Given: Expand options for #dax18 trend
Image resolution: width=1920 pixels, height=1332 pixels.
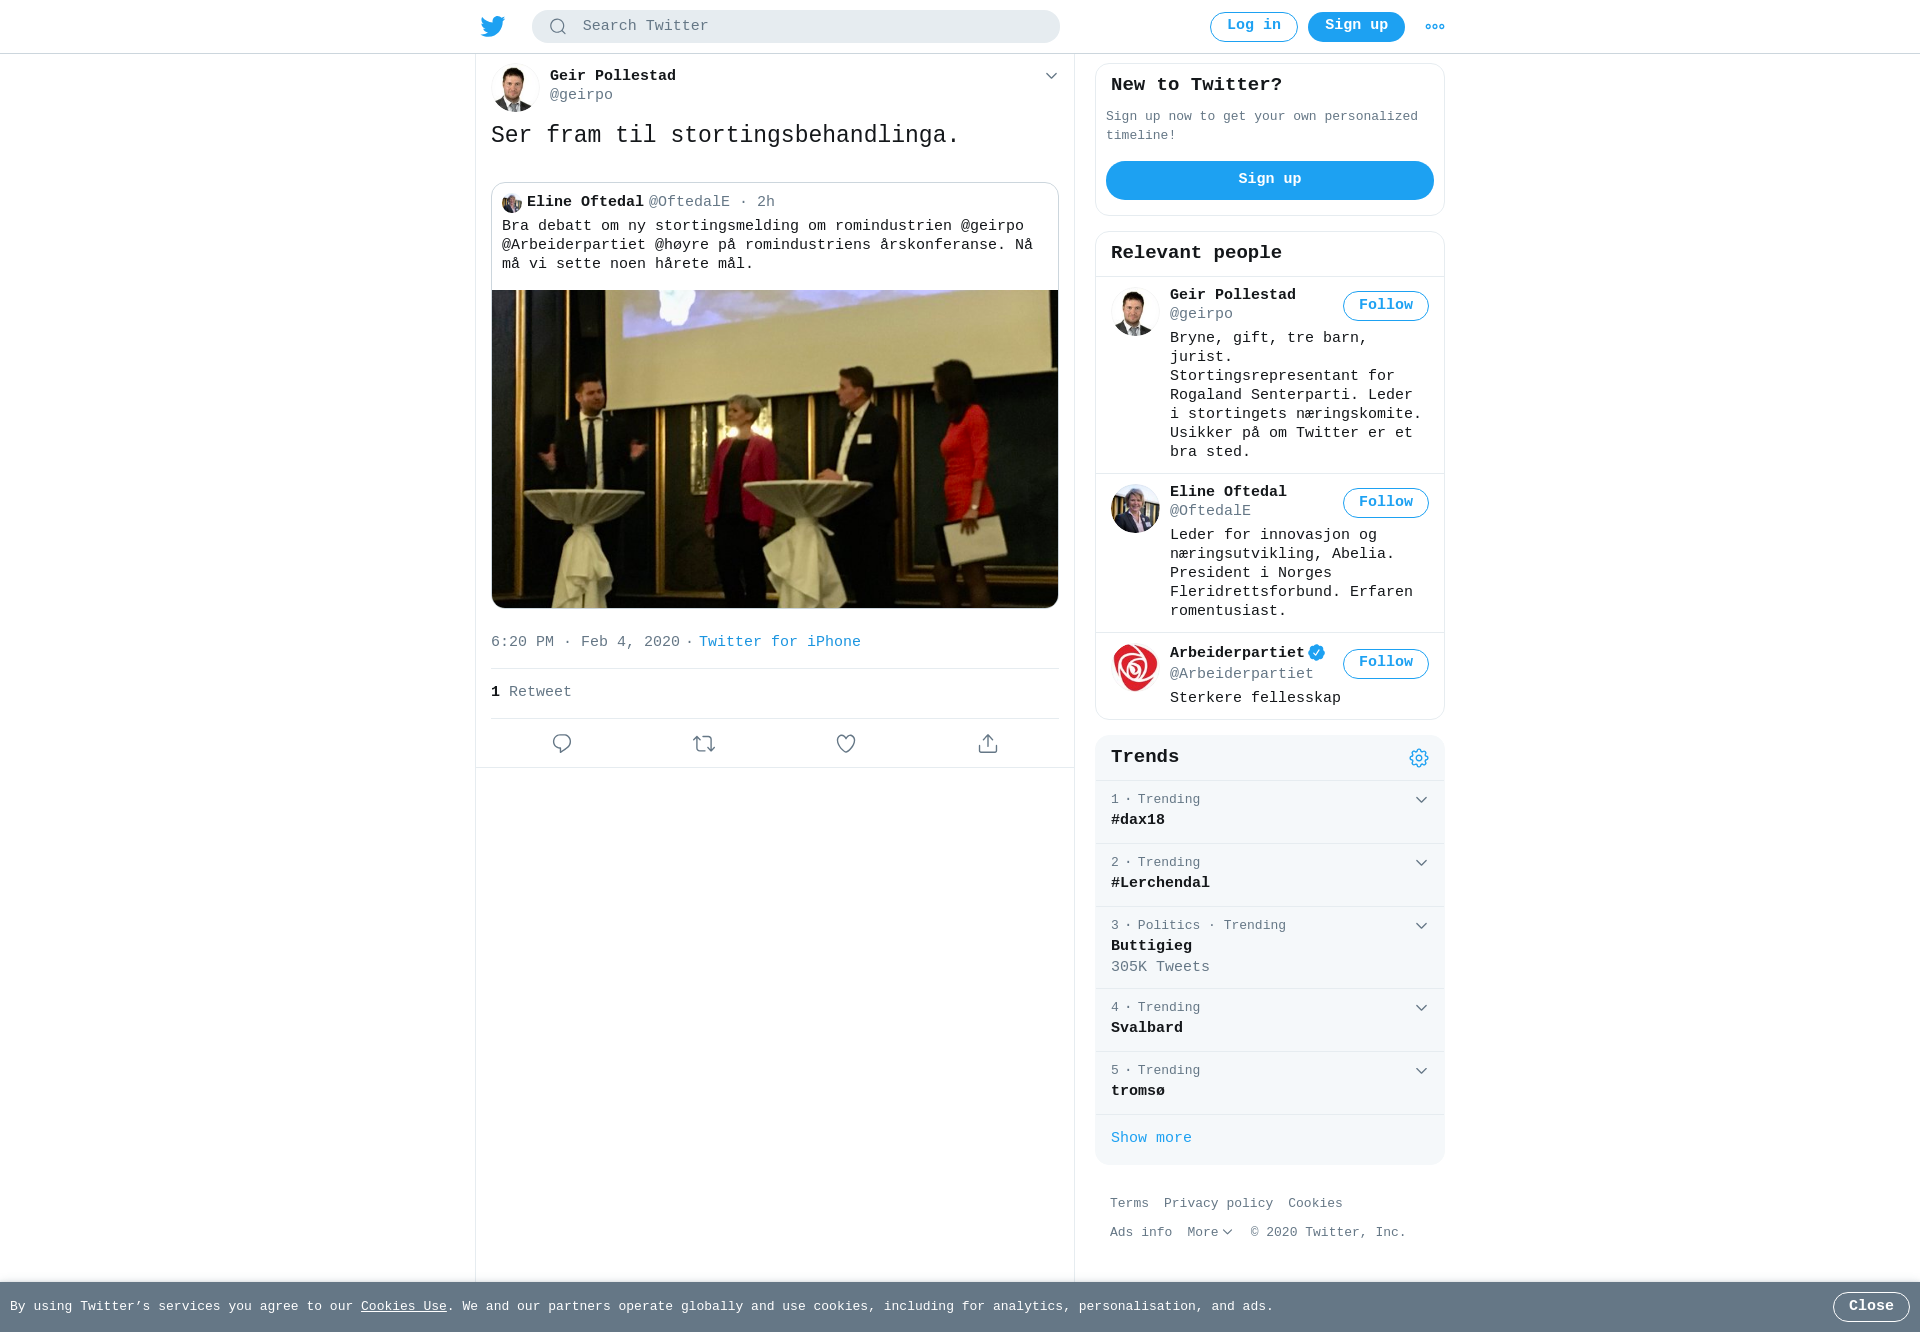Looking at the screenshot, I should [1421, 800].
